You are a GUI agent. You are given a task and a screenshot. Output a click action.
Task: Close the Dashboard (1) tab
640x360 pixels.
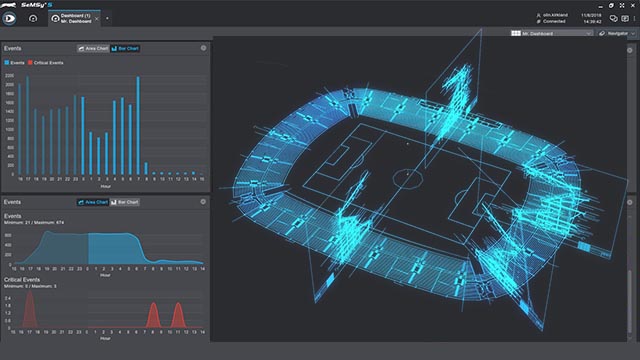pos(97,18)
